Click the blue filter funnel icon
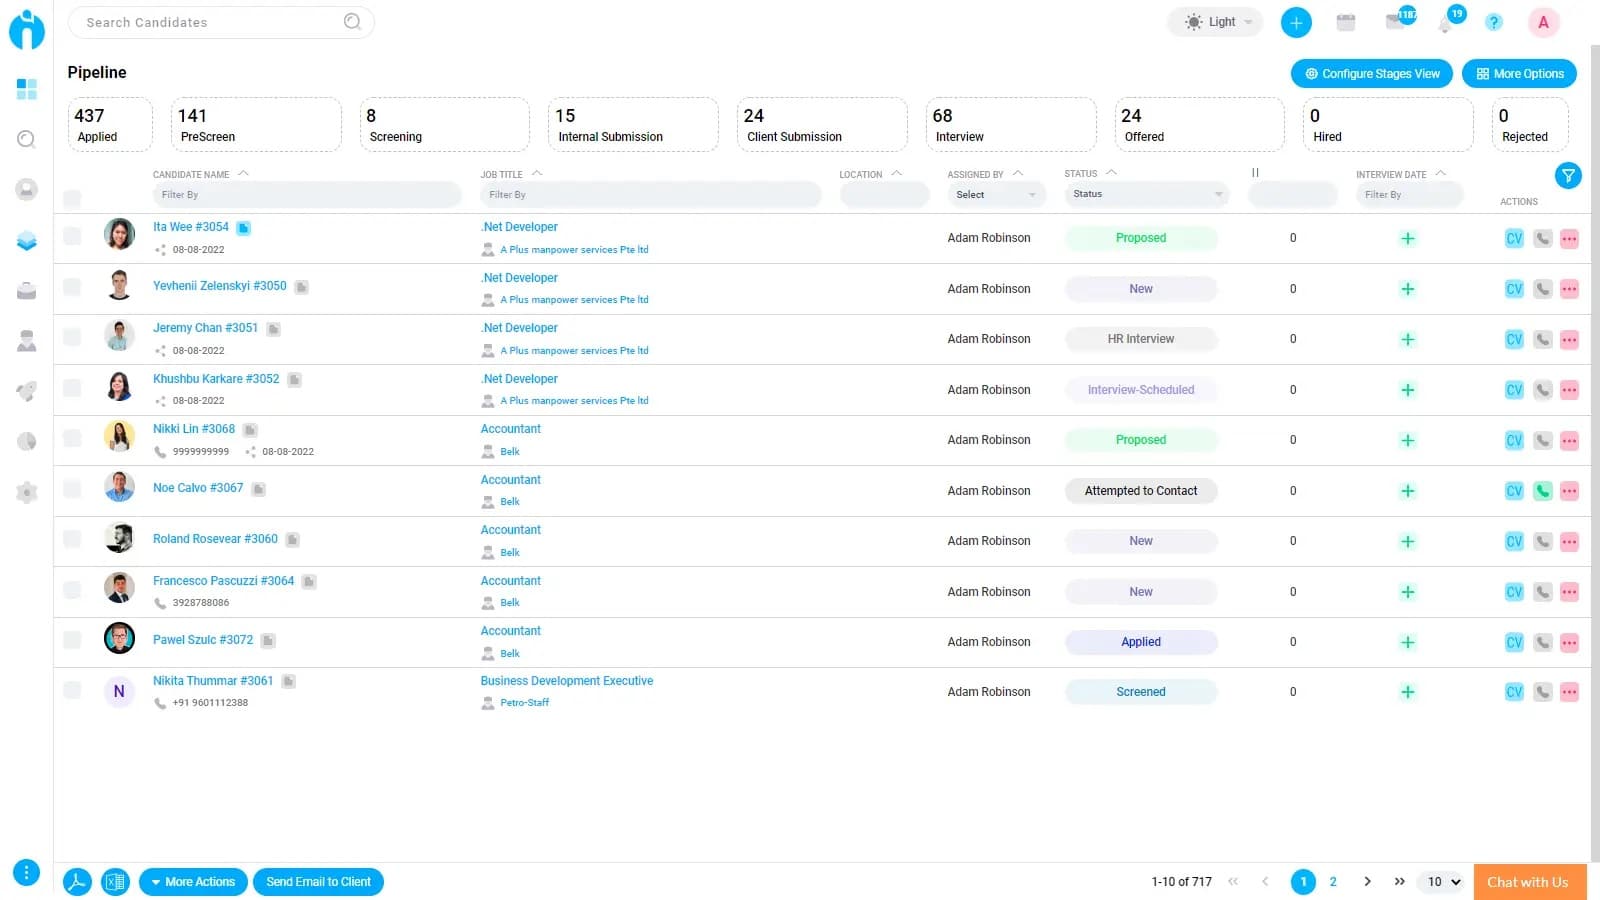The height and width of the screenshot is (900, 1600). click(1567, 176)
